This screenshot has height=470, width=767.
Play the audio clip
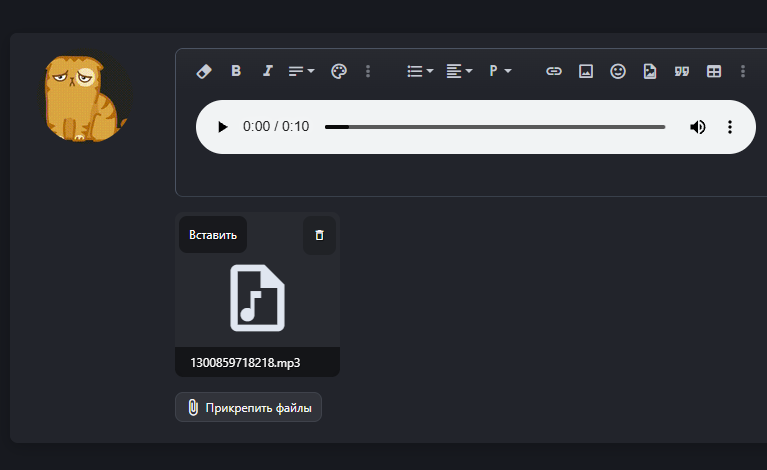[x=223, y=127]
